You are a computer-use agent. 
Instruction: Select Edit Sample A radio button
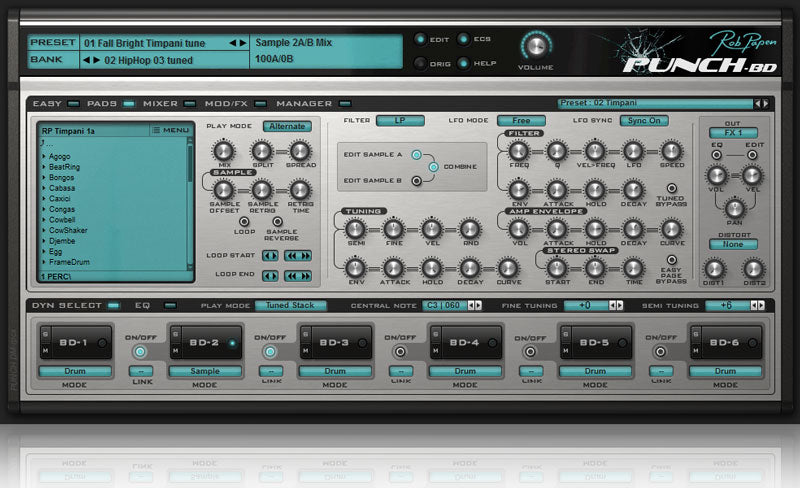pyautogui.click(x=416, y=155)
